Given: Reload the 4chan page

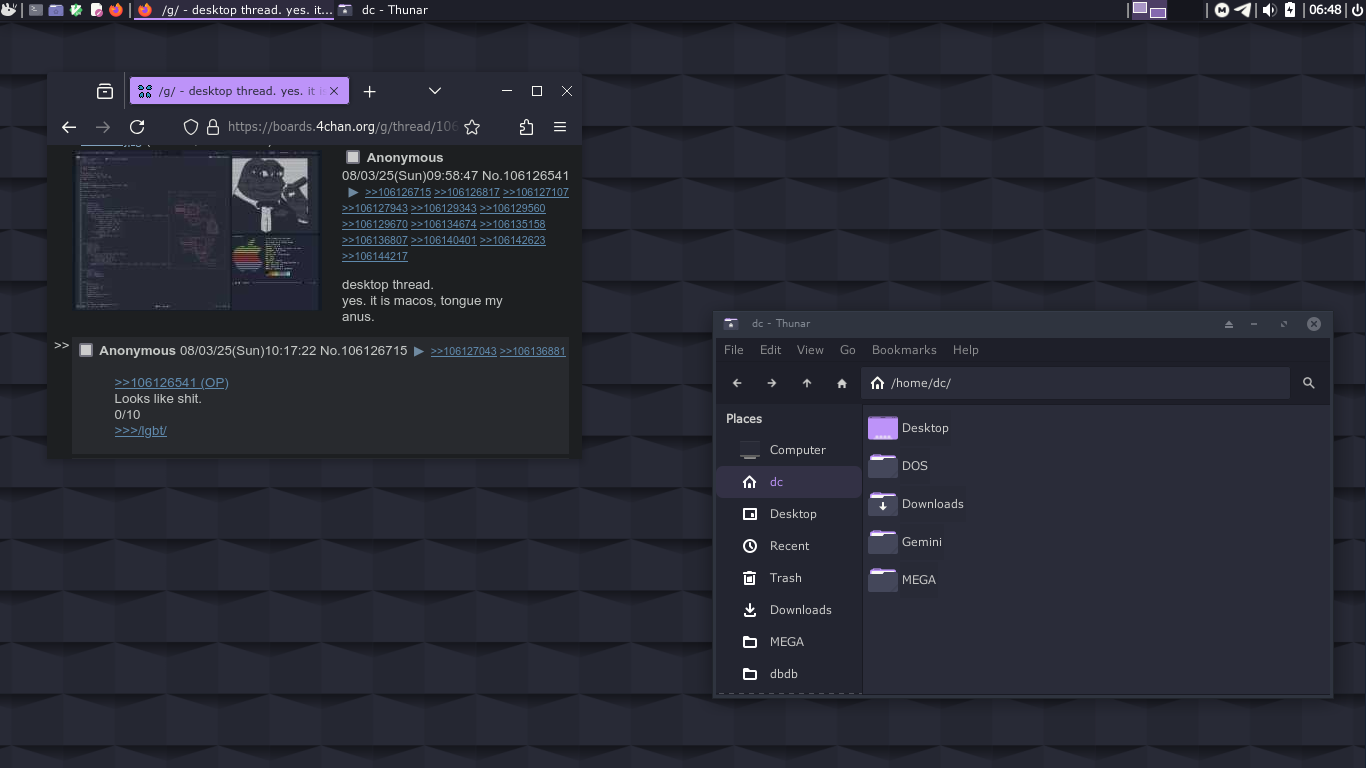Looking at the screenshot, I should (x=137, y=127).
